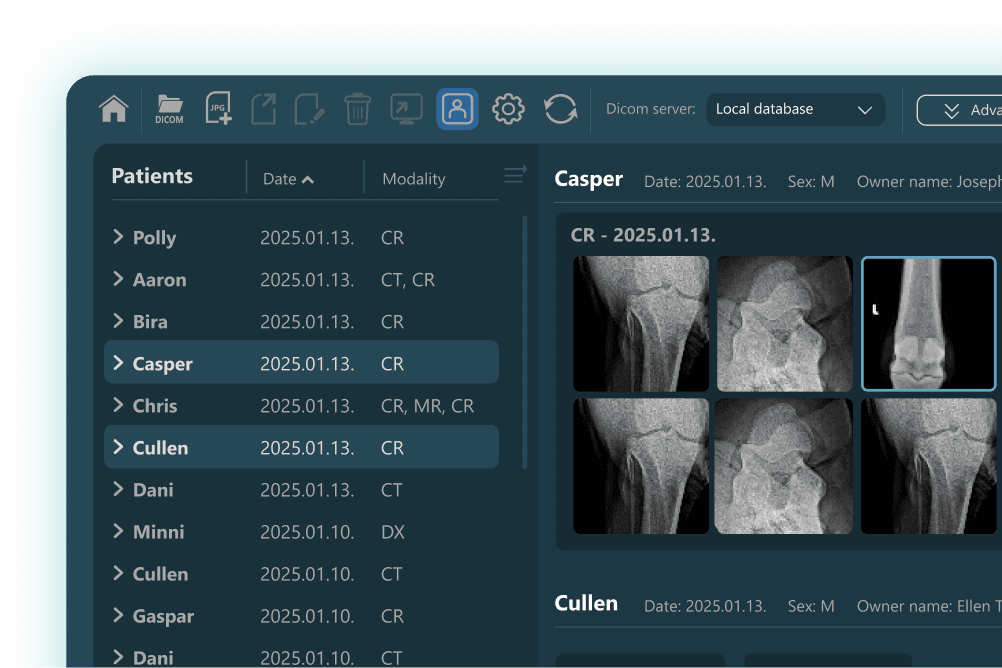Open a DICOM folder

pyautogui.click(x=169, y=109)
